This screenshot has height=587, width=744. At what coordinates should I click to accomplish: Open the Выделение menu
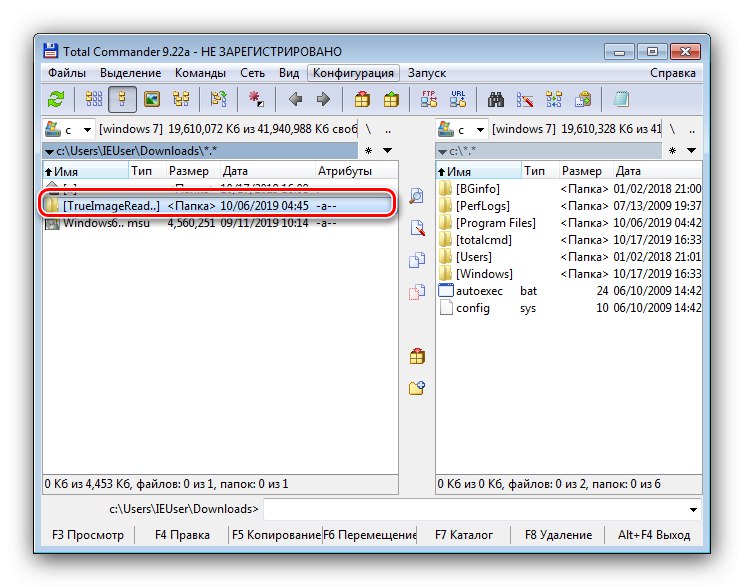[x=130, y=73]
